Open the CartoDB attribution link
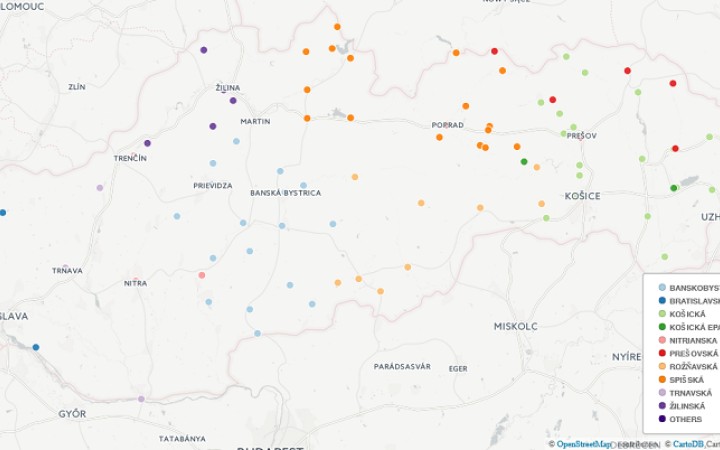 [688, 444]
